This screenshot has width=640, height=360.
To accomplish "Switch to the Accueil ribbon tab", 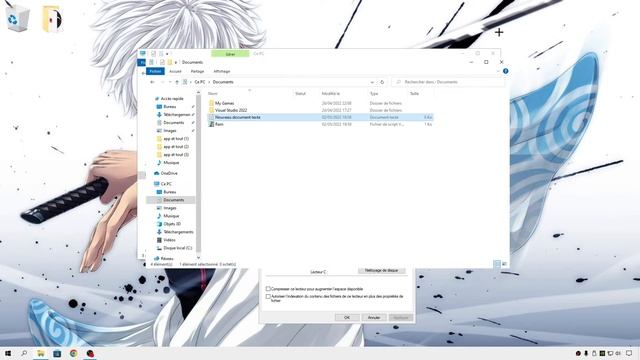I will point(175,71).
